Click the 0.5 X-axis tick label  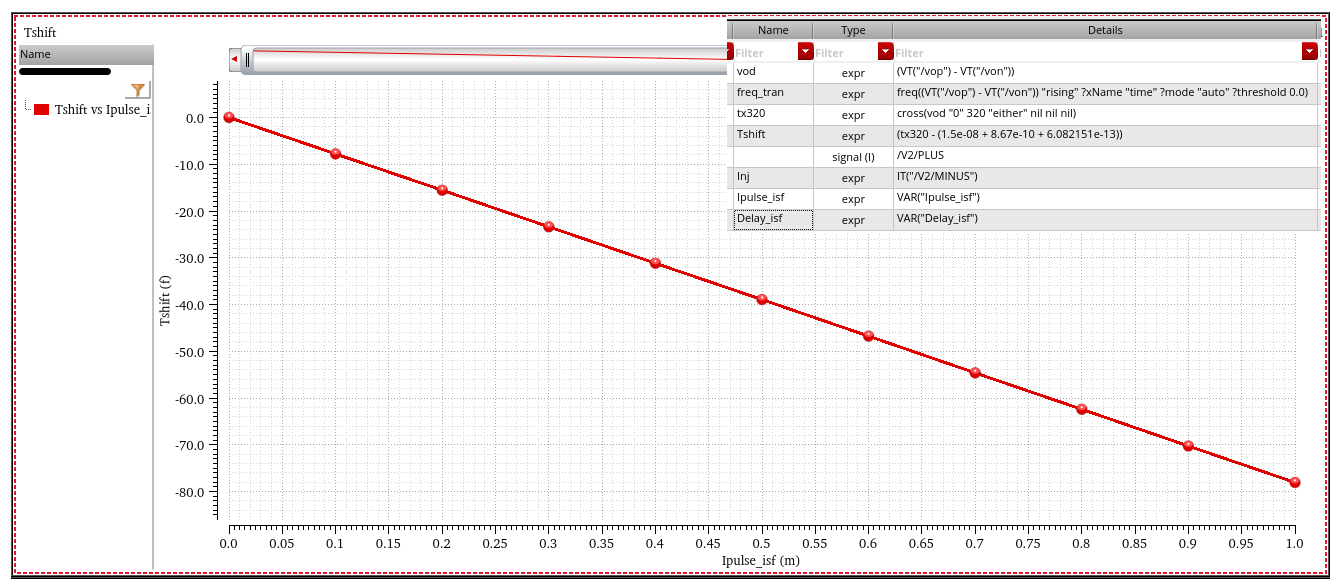point(761,543)
